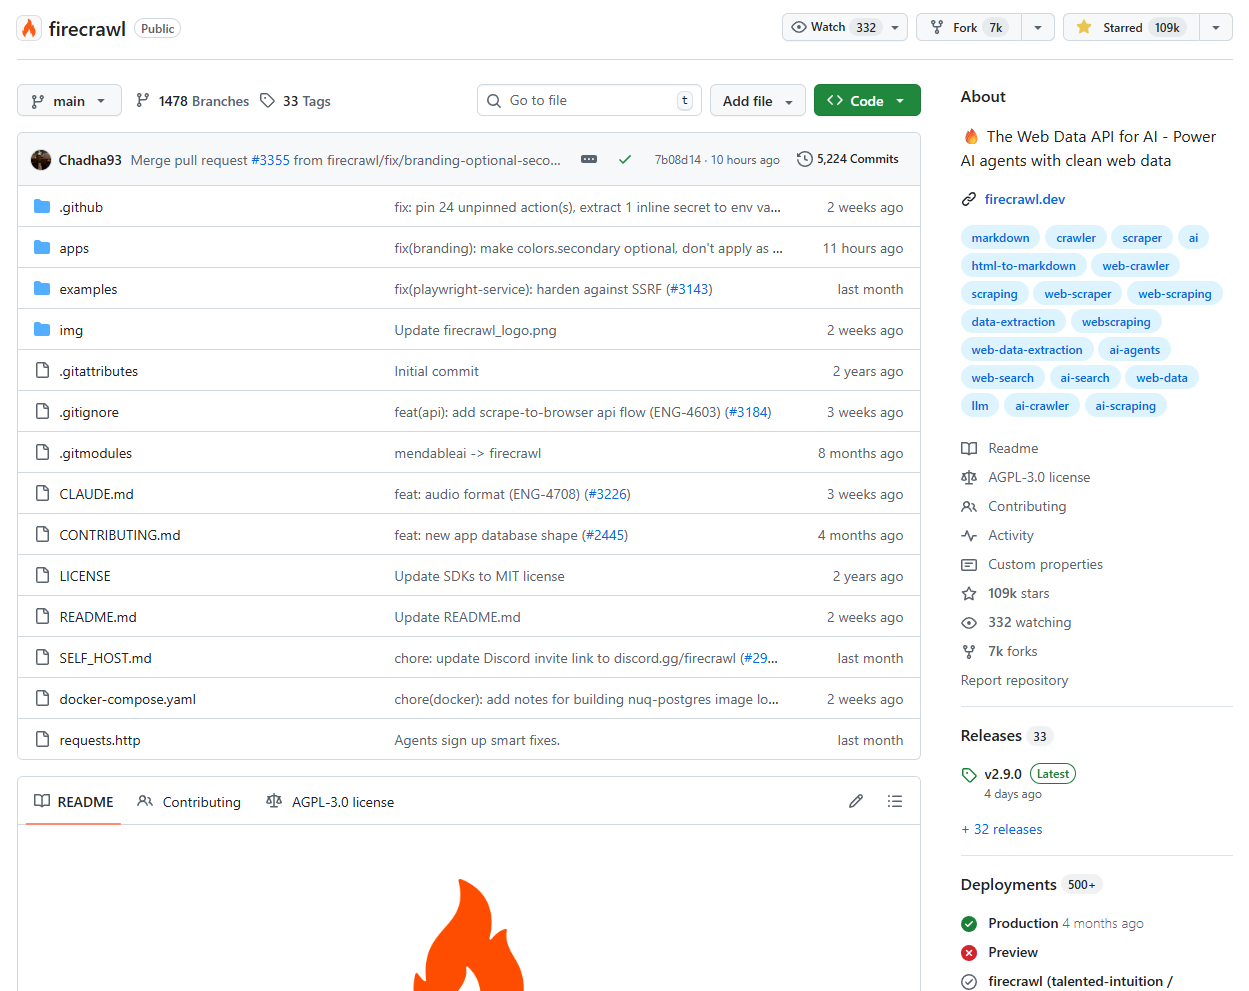The width and height of the screenshot is (1249, 991).
Task: Open the star lists dropdown arrow
Action: pyautogui.click(x=1216, y=27)
